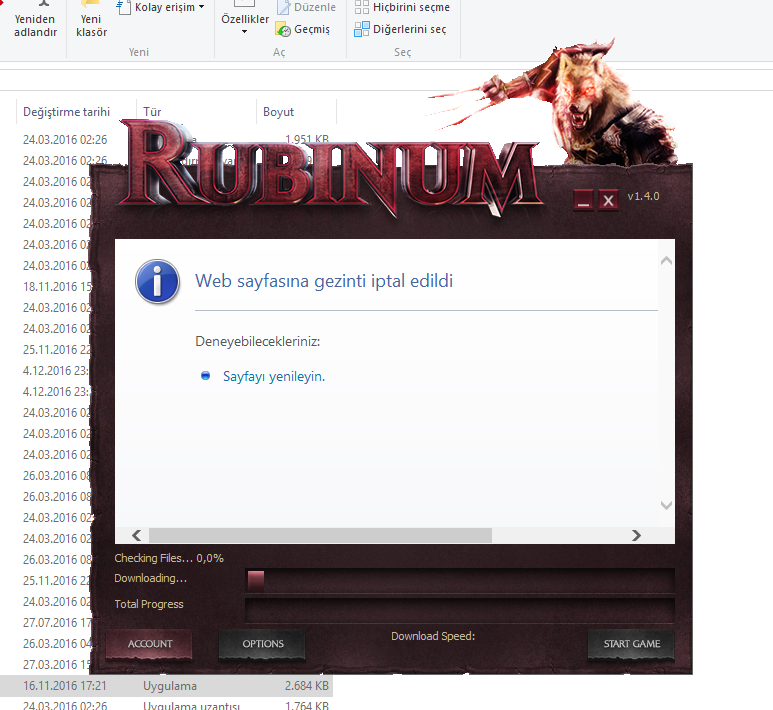The image size is (773, 710).
Task: Select the row dated 18.11.2016
Action: point(56,286)
